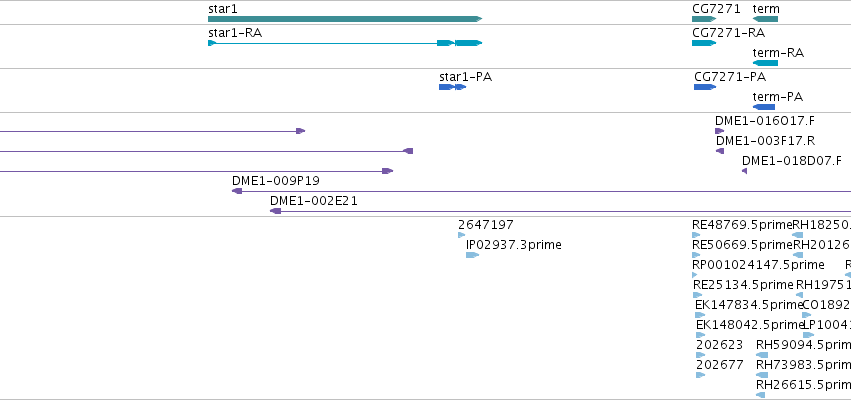Select the term-RA transcript arrow

click(x=765, y=63)
